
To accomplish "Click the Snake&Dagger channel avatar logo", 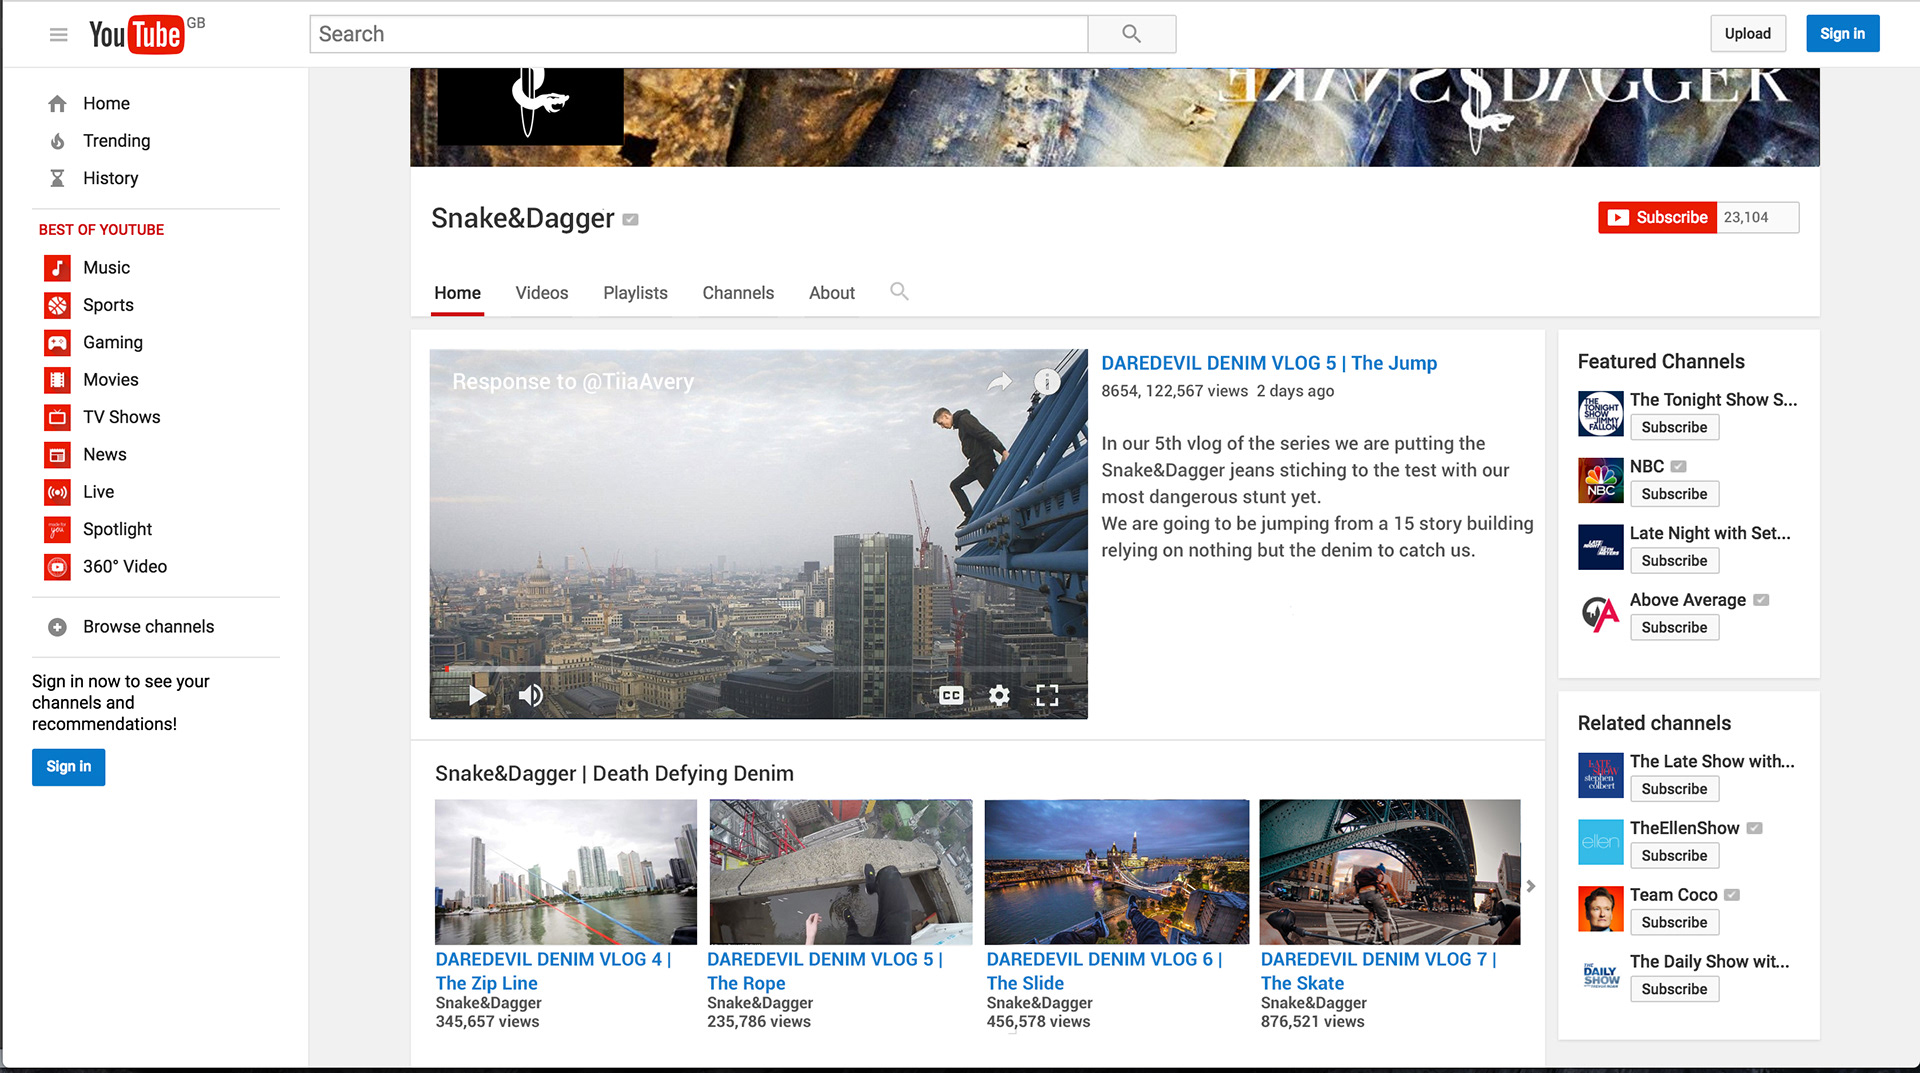I will click(x=531, y=107).
